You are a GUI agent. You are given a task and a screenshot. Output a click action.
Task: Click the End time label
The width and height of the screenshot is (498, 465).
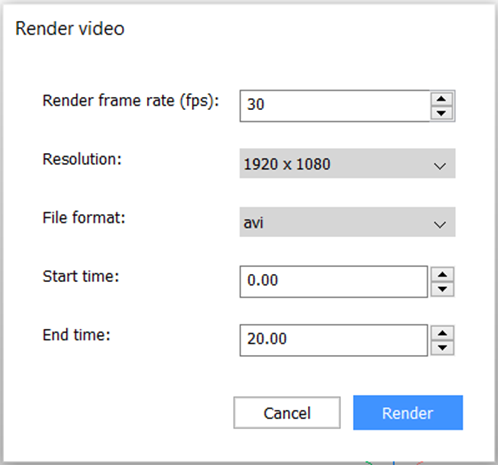pos(76,335)
